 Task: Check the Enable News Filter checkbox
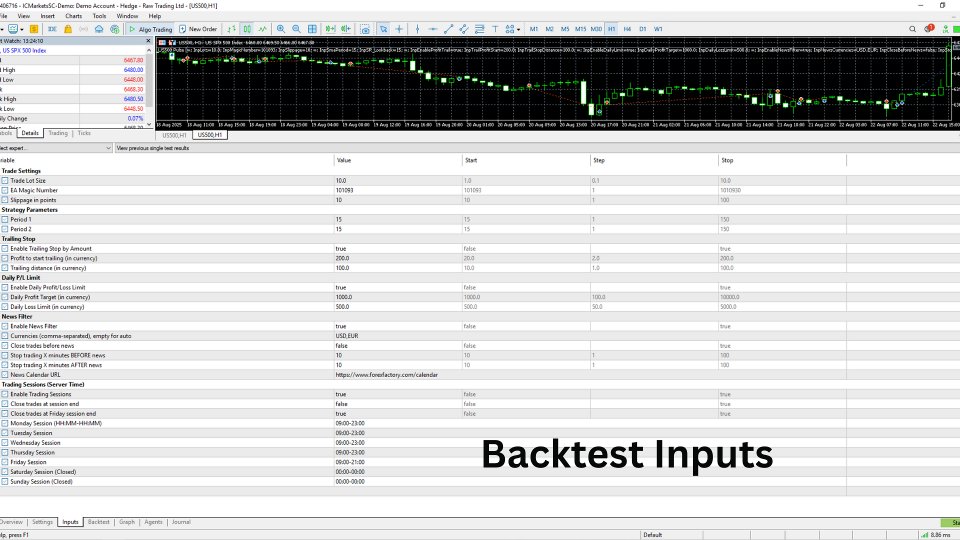5,326
